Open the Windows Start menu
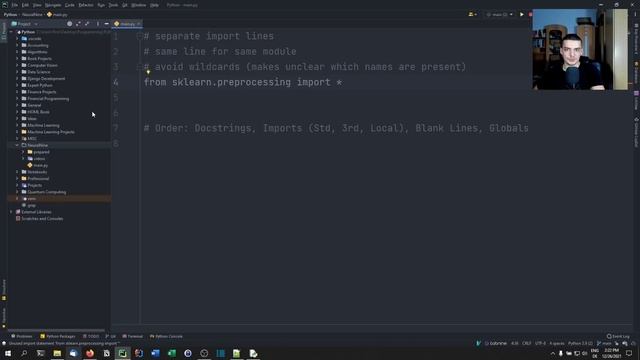The height and width of the screenshot is (360, 640). click(x=8, y=353)
